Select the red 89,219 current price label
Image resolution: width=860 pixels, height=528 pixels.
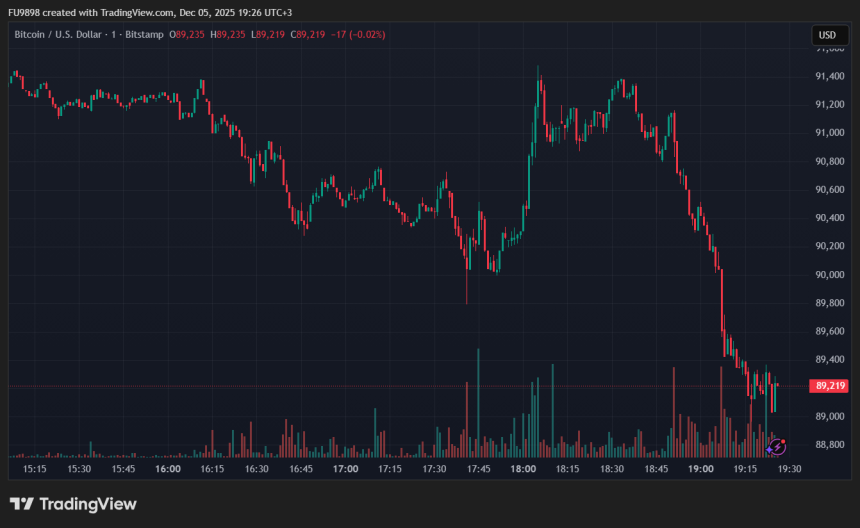830,386
